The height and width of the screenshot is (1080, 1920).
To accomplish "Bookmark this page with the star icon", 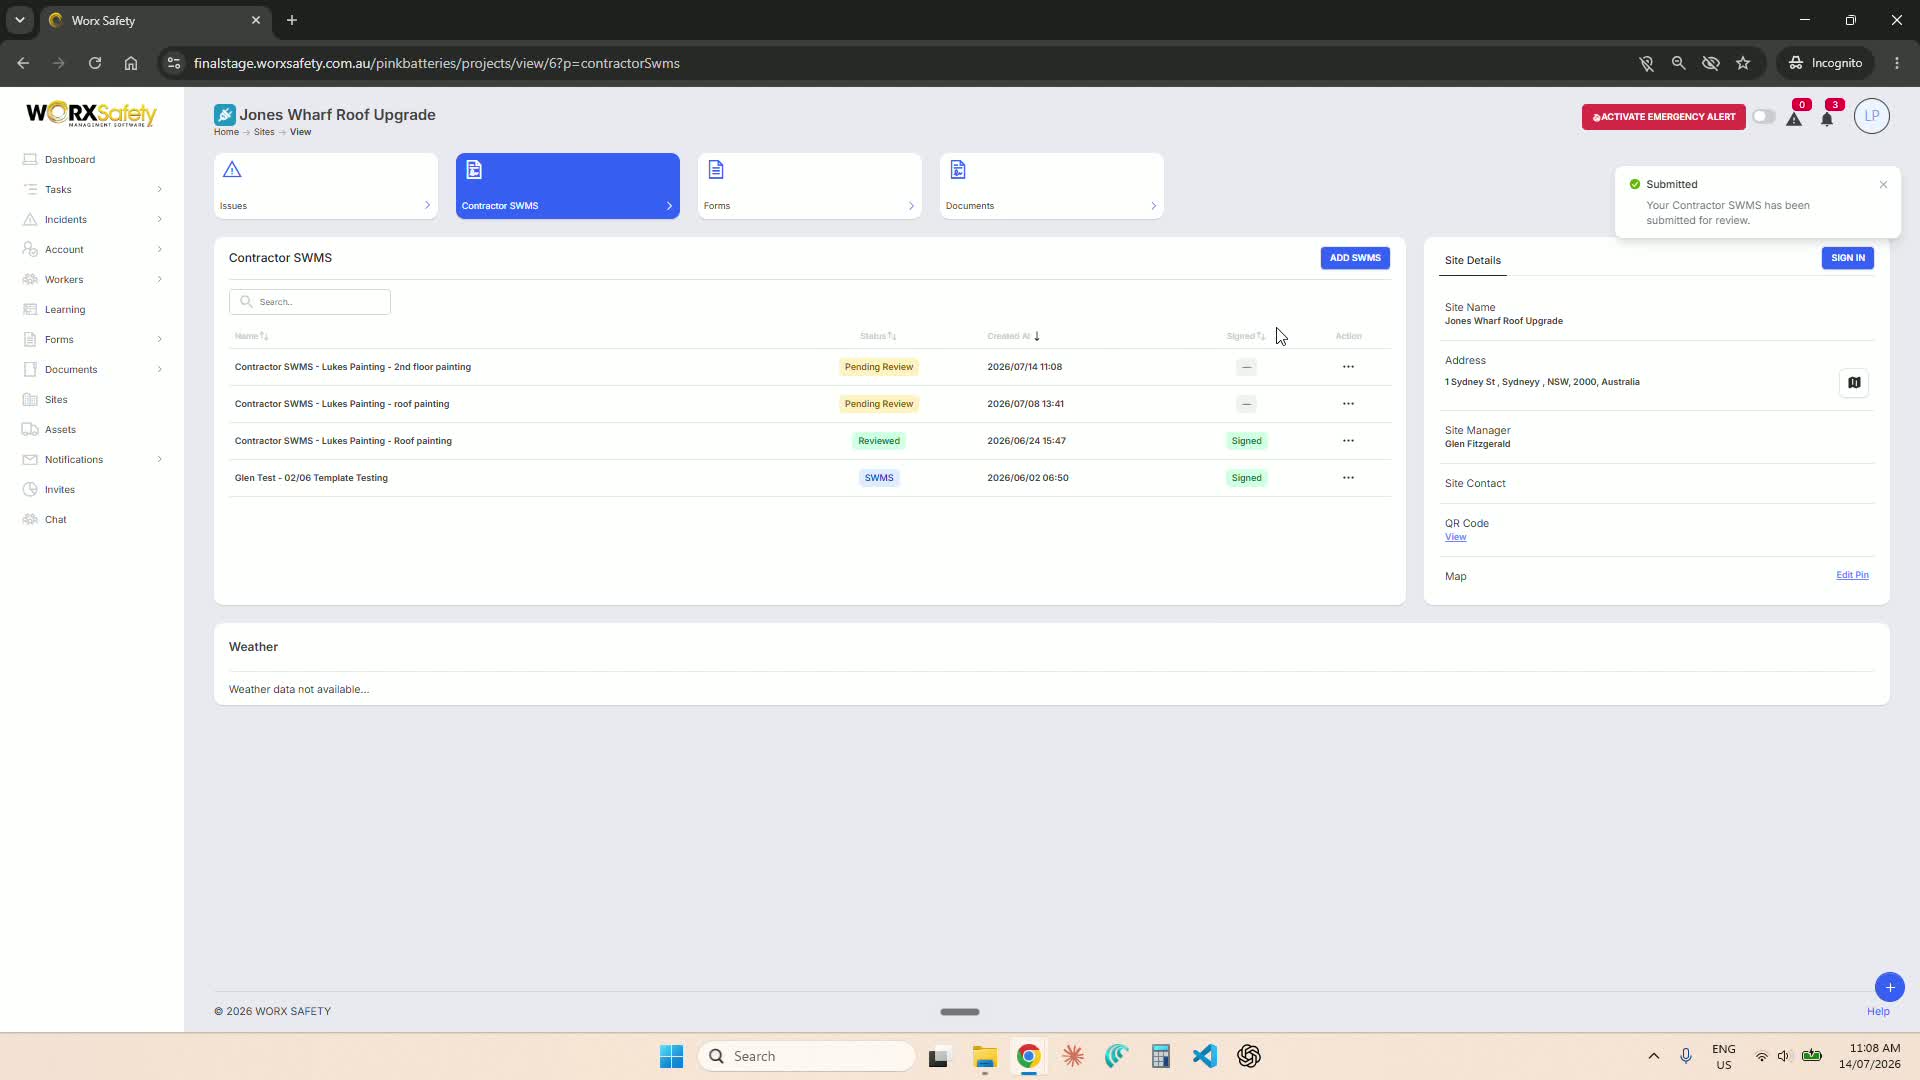I will [x=1743, y=63].
